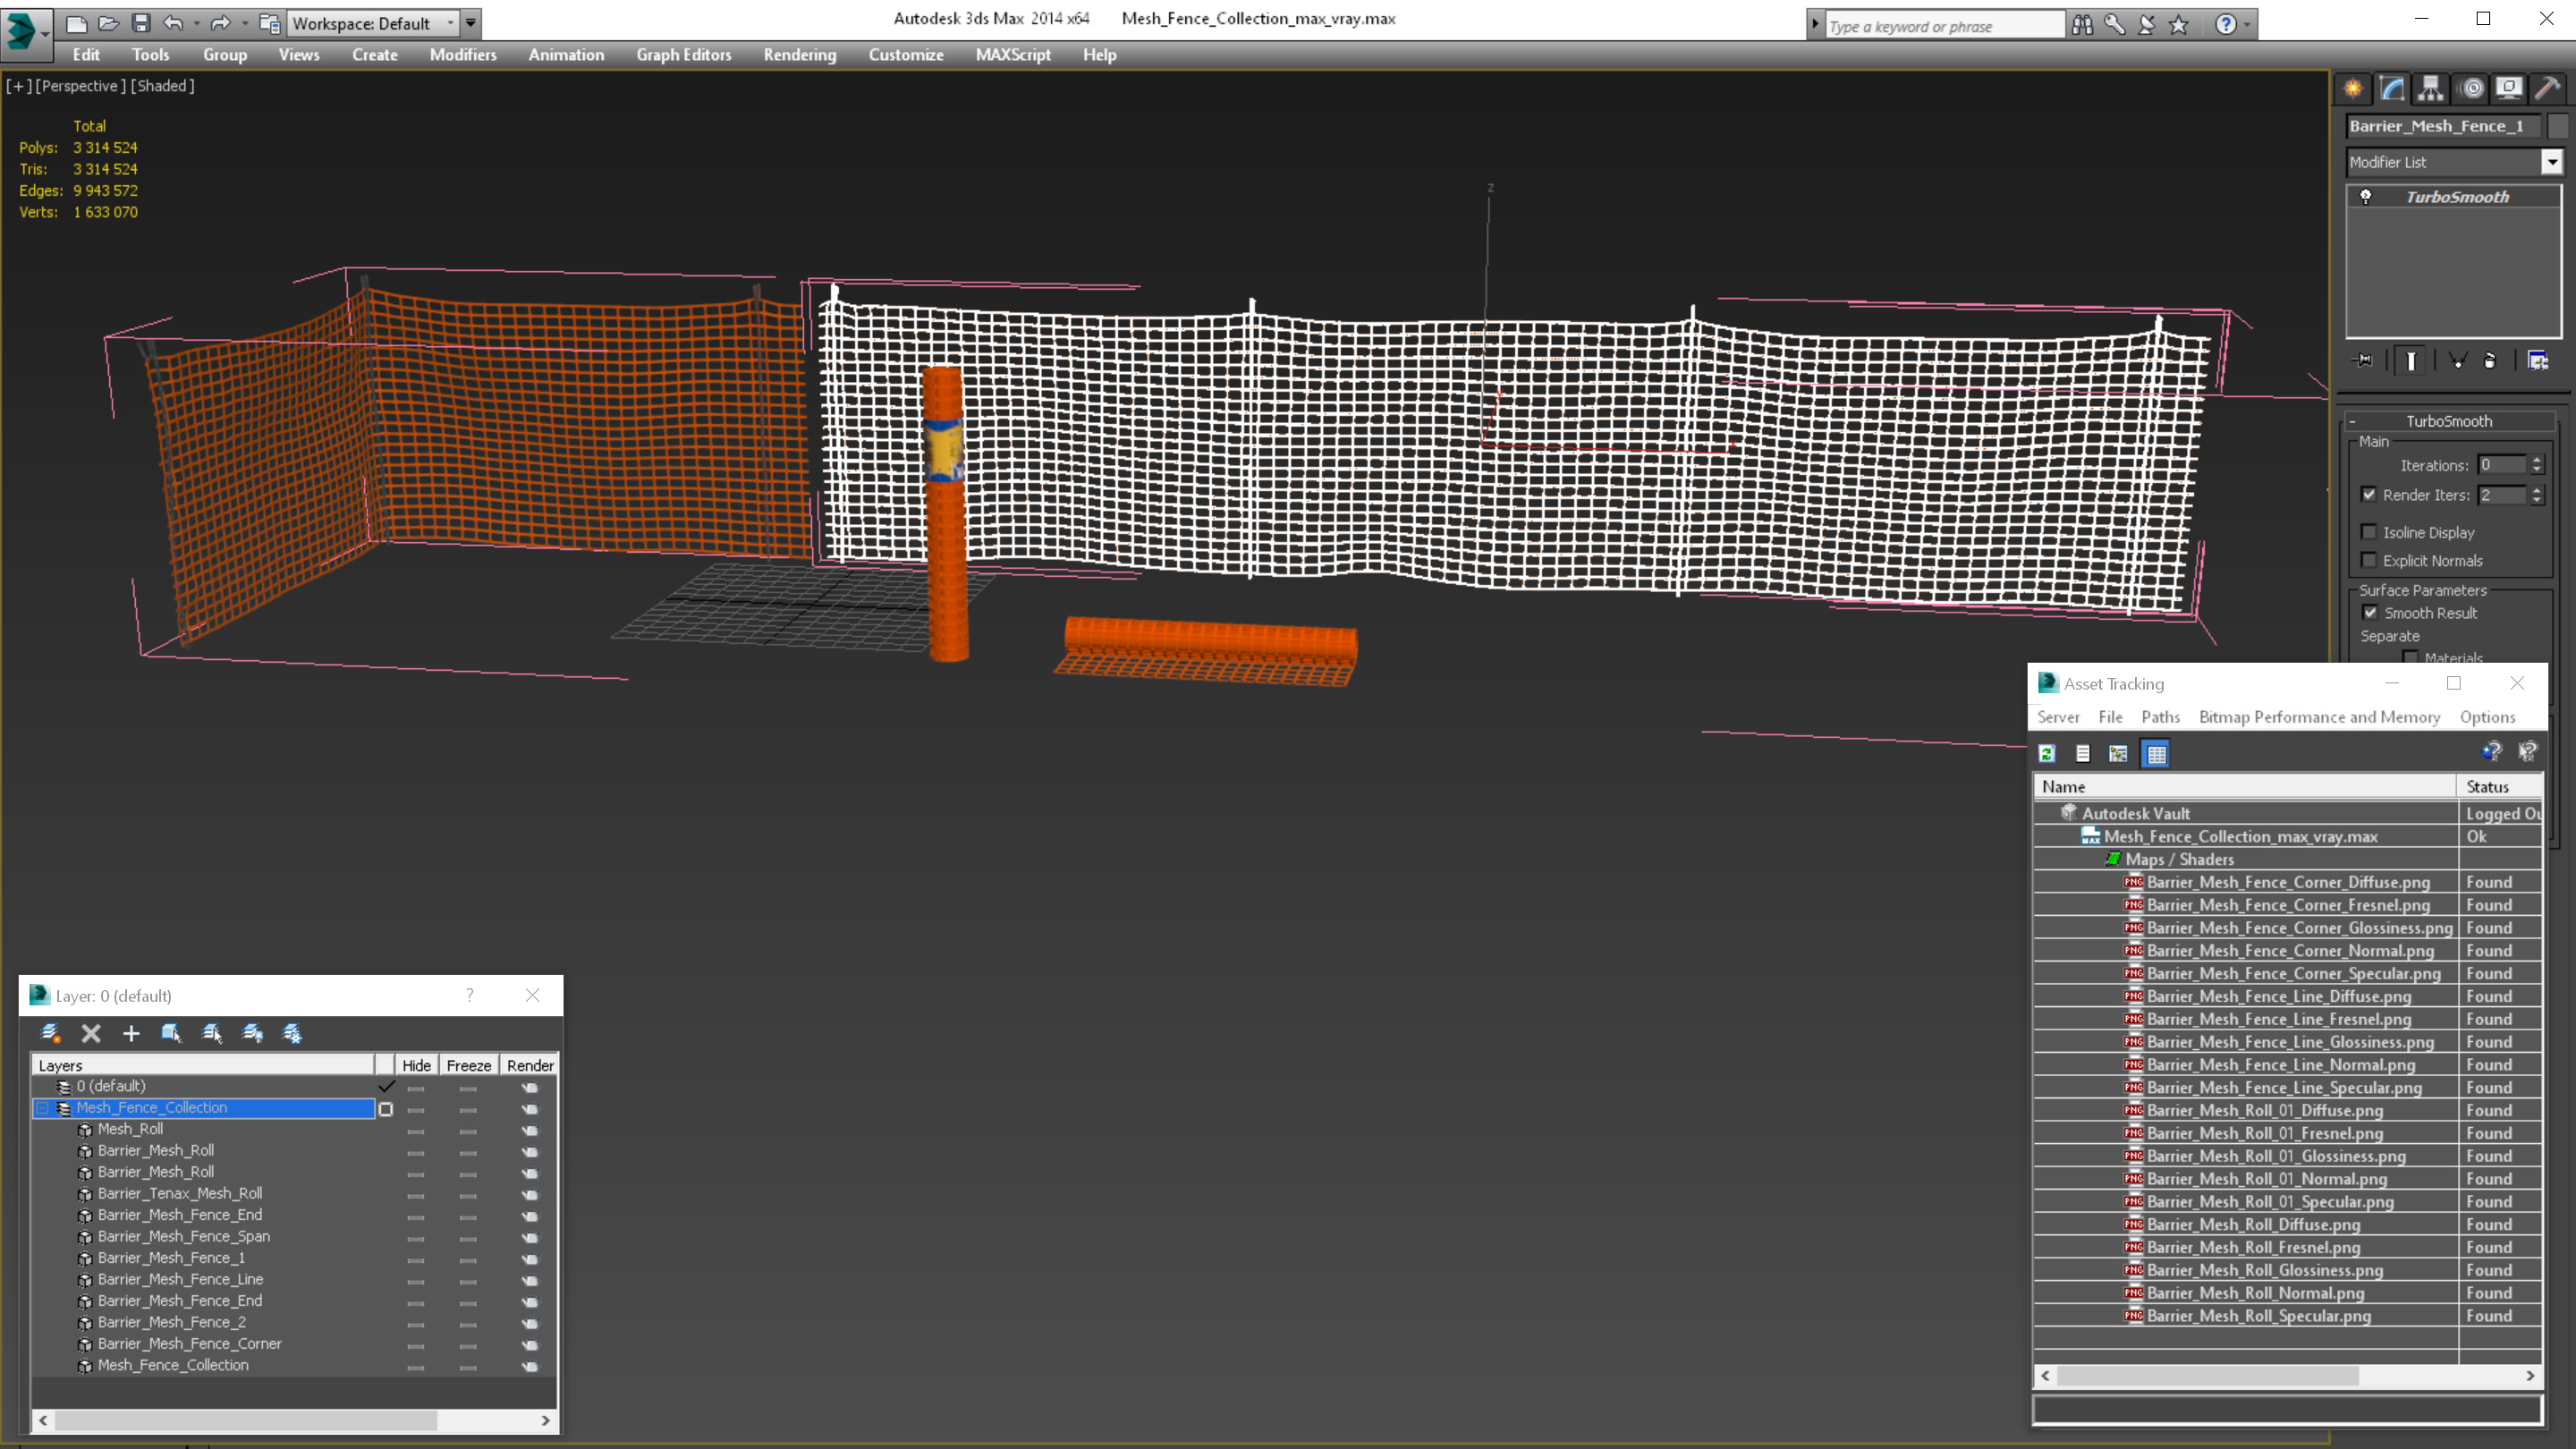
Task: Open the Modifier List dropdown
Action: [x=2552, y=162]
